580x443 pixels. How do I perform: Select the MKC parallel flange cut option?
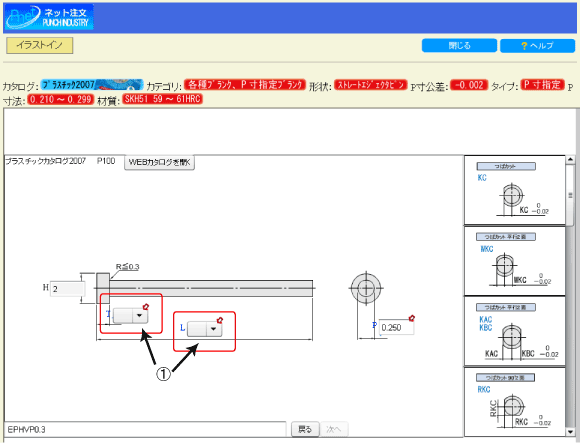click(x=515, y=261)
